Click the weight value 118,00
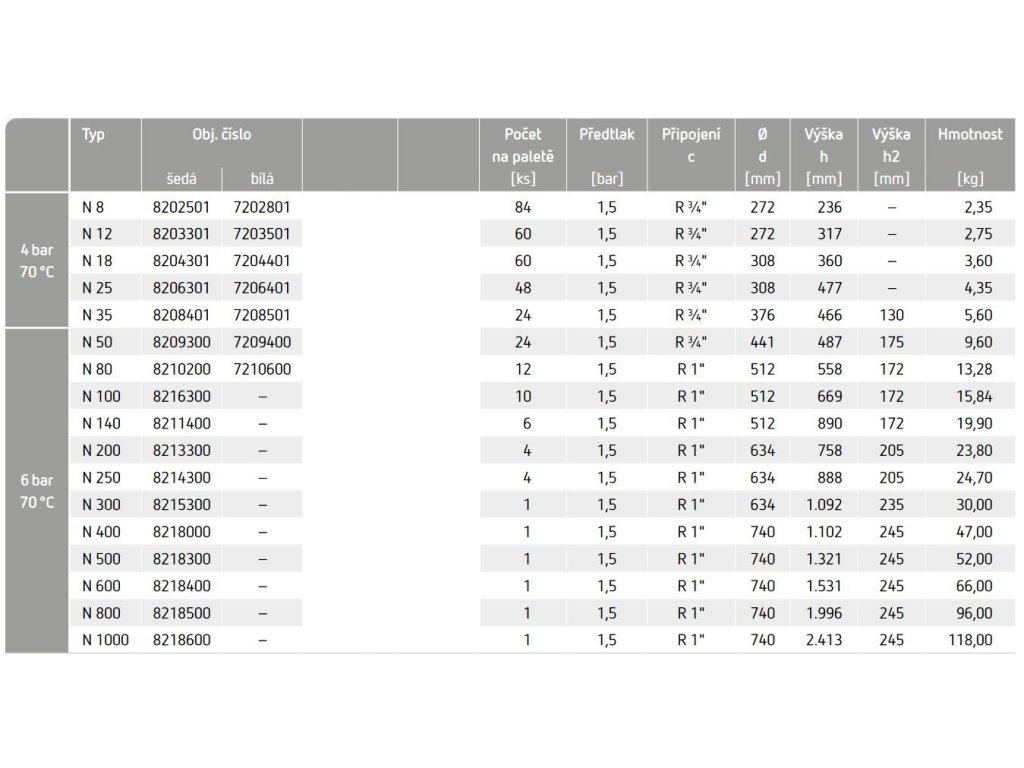Image resolution: width=1024 pixels, height=768 pixels. [x=970, y=641]
